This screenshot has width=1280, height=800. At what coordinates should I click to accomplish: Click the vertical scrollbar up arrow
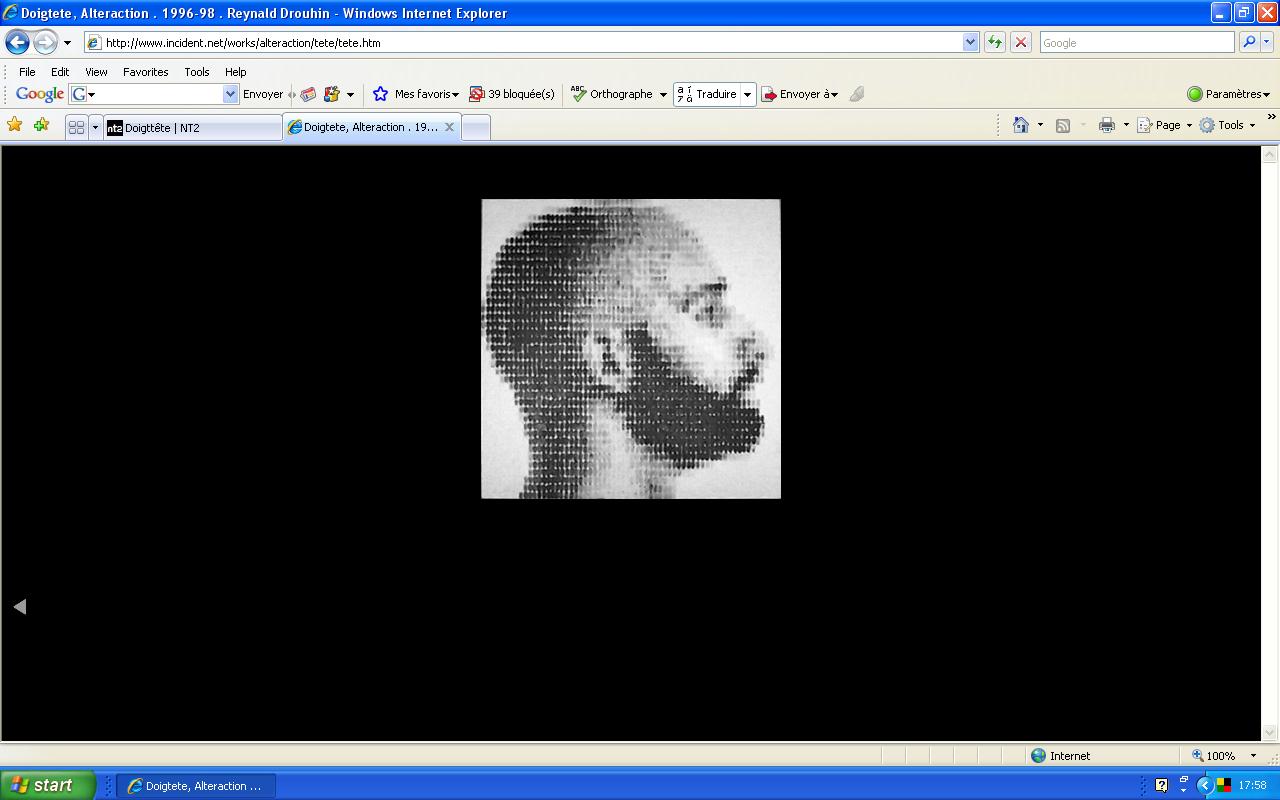[1270, 155]
